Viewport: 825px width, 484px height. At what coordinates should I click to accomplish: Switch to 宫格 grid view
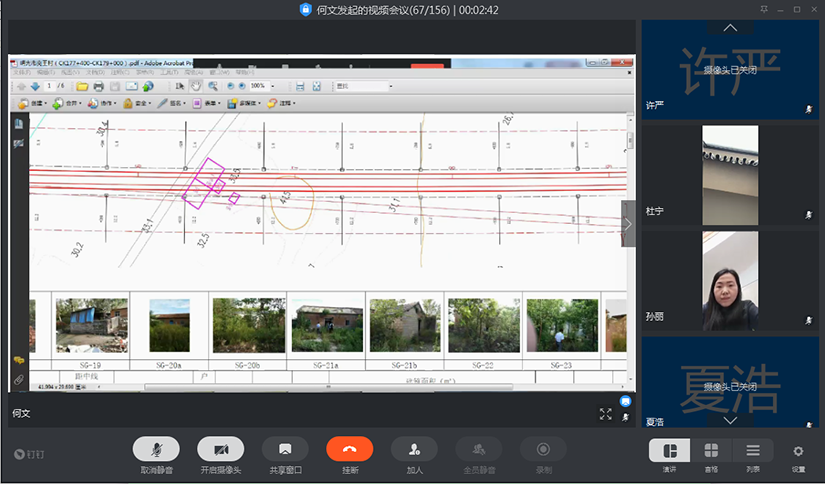[711, 451]
